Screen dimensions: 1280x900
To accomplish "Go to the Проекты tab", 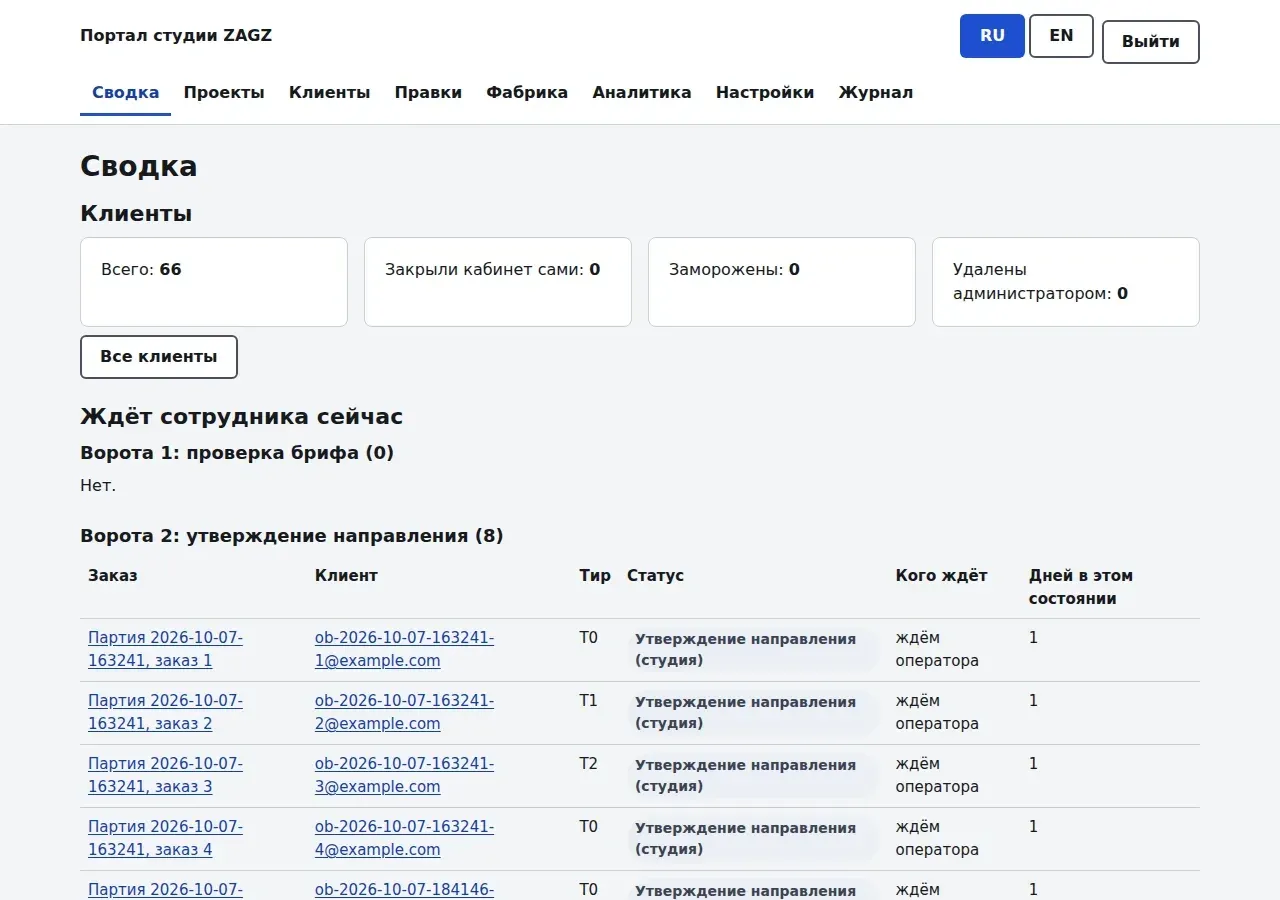I will (x=224, y=93).
